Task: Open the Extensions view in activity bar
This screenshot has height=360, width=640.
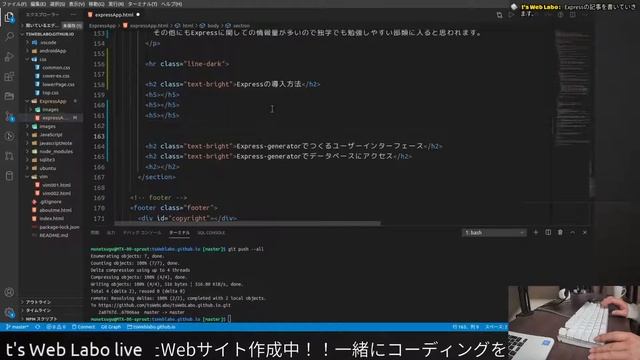Action: tap(9, 76)
